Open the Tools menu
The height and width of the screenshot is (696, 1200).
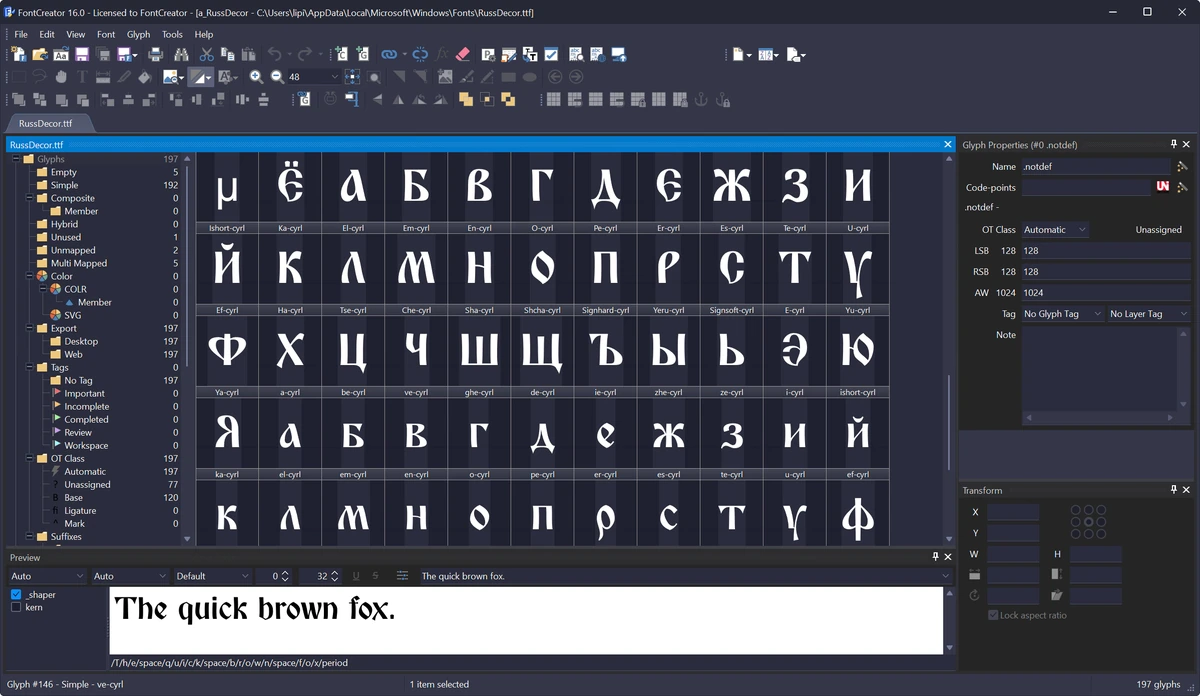[172, 34]
